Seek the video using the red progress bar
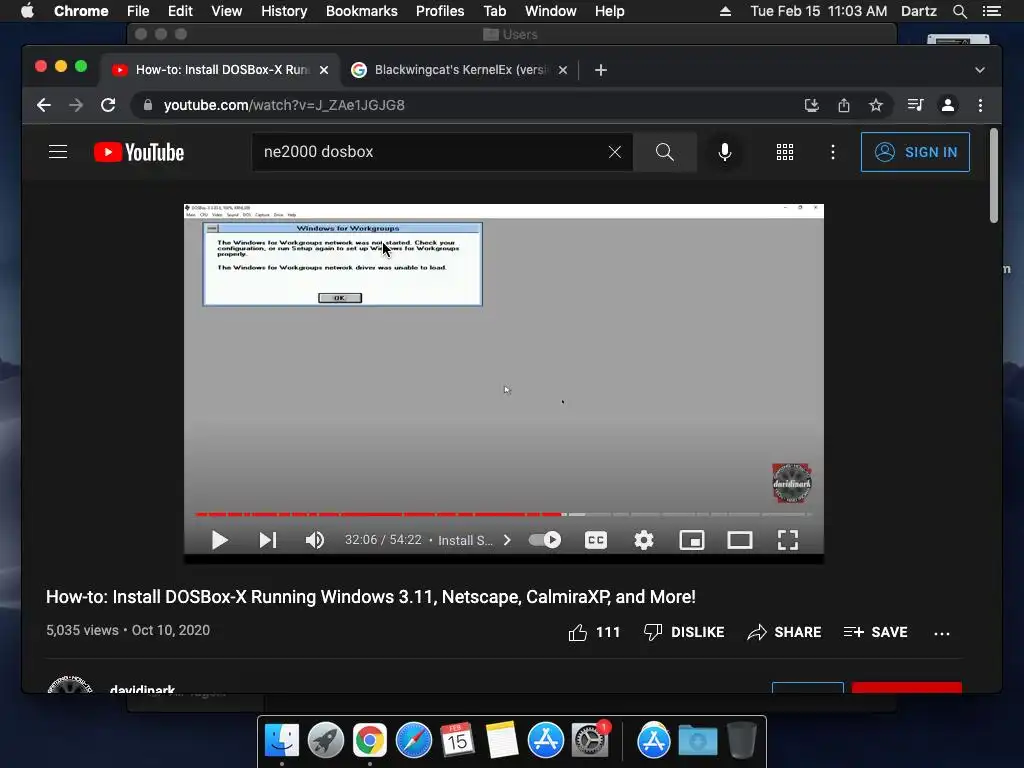Viewport: 1024px width, 768px height. (x=503, y=515)
